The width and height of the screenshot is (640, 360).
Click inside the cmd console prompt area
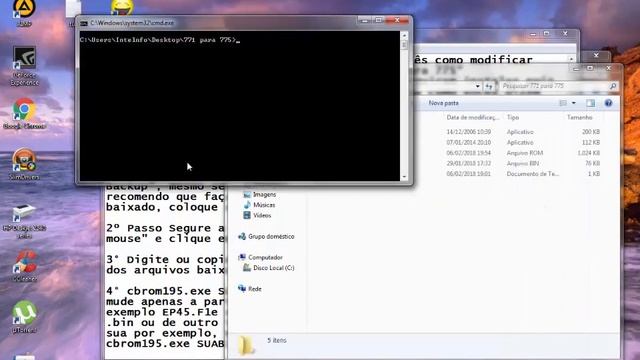(x=240, y=106)
